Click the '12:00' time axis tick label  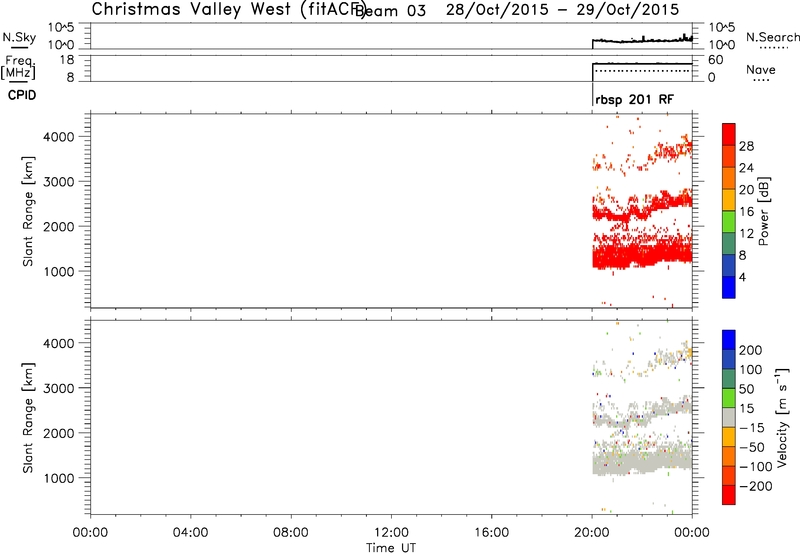point(391,533)
